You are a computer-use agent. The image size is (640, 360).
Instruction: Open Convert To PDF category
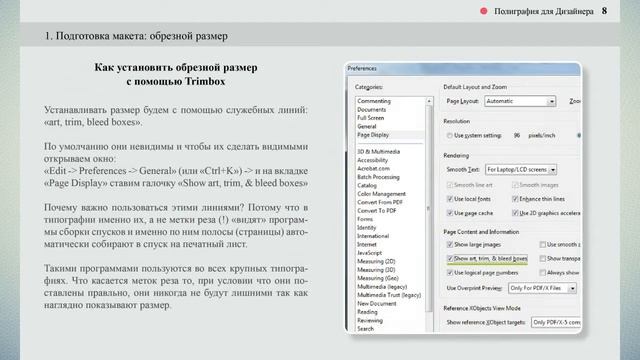coord(377,211)
